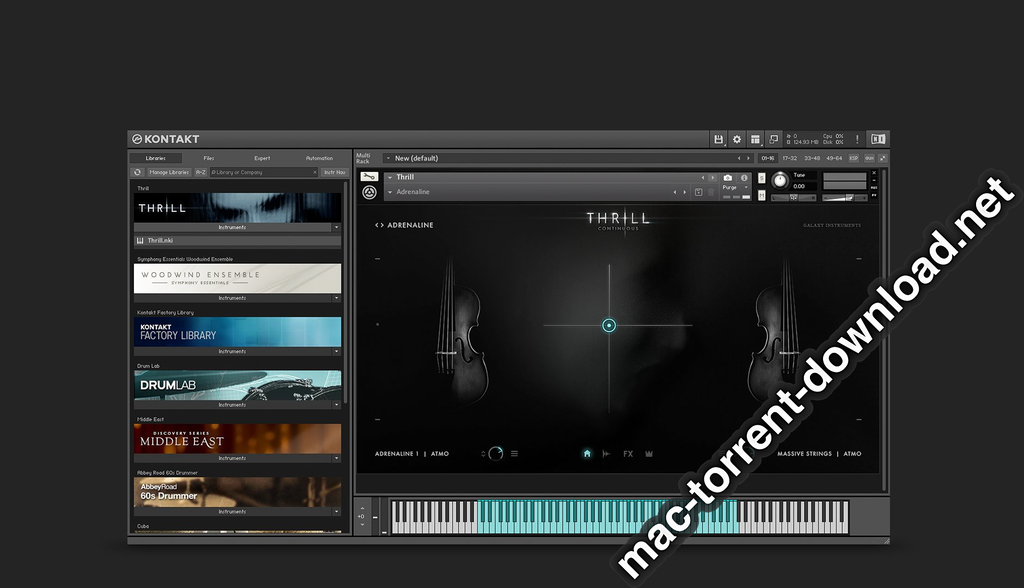Open Kontakt options gear icon
Image resolution: width=1024 pixels, height=588 pixels.
click(x=737, y=139)
